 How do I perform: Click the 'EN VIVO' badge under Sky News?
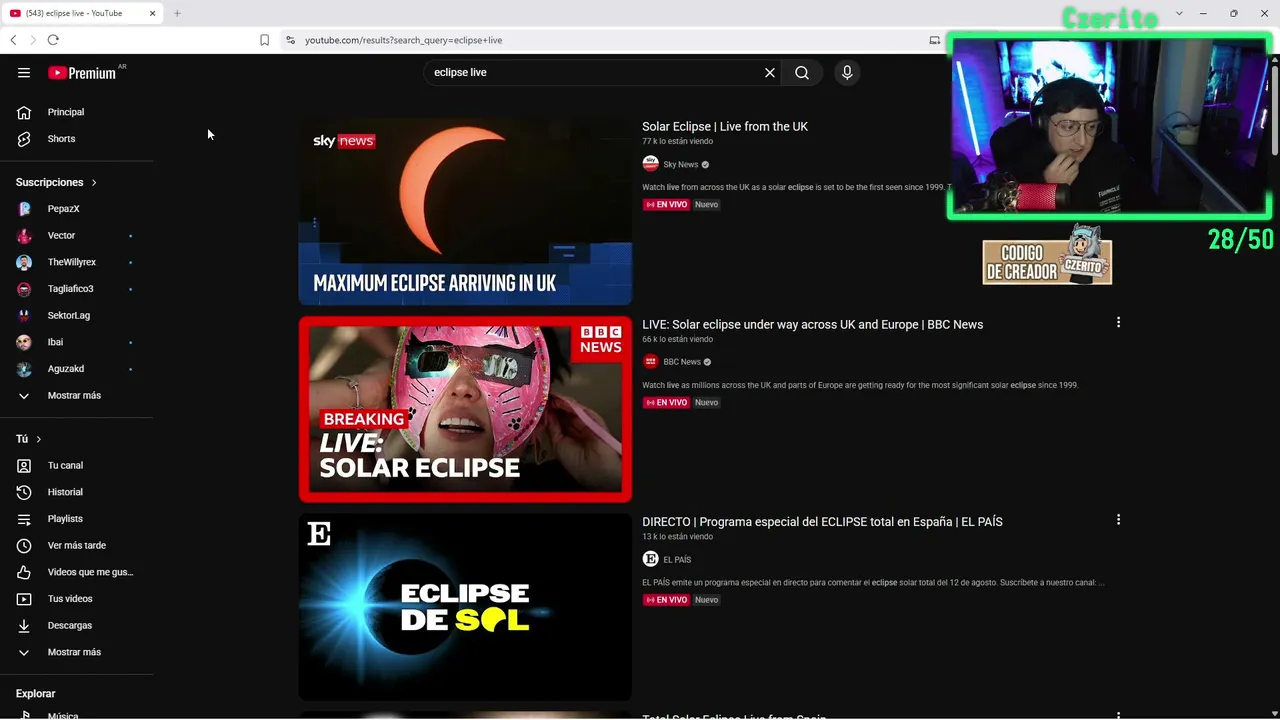pyautogui.click(x=666, y=205)
